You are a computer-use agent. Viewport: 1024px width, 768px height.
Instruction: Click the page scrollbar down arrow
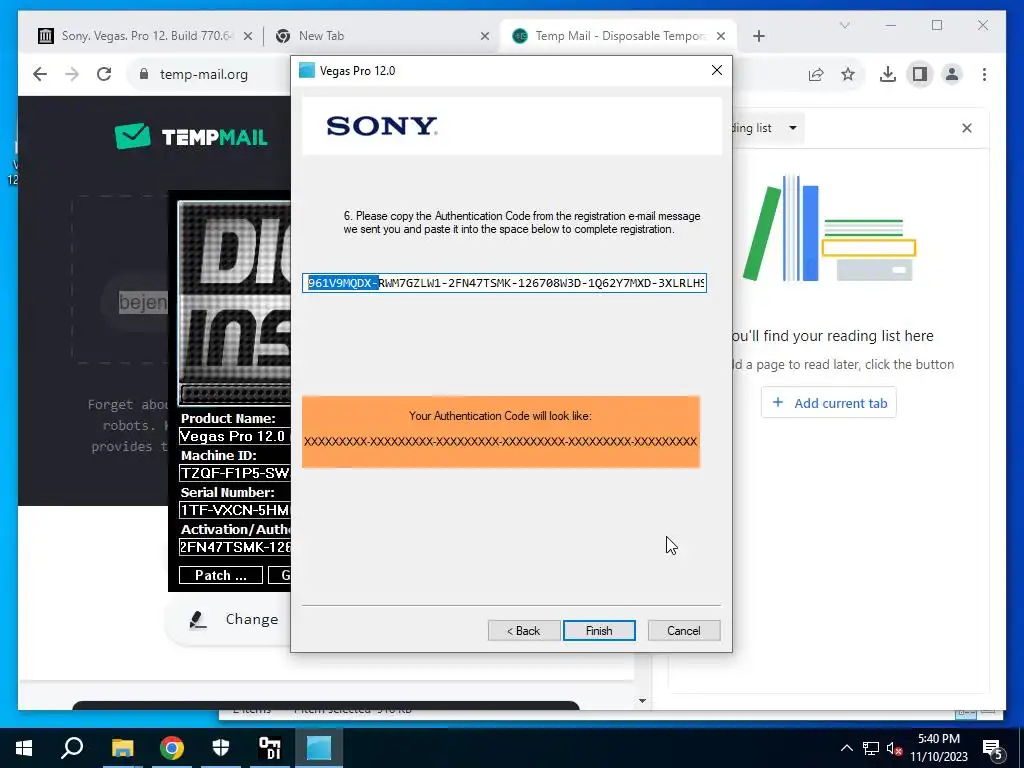coord(642,701)
